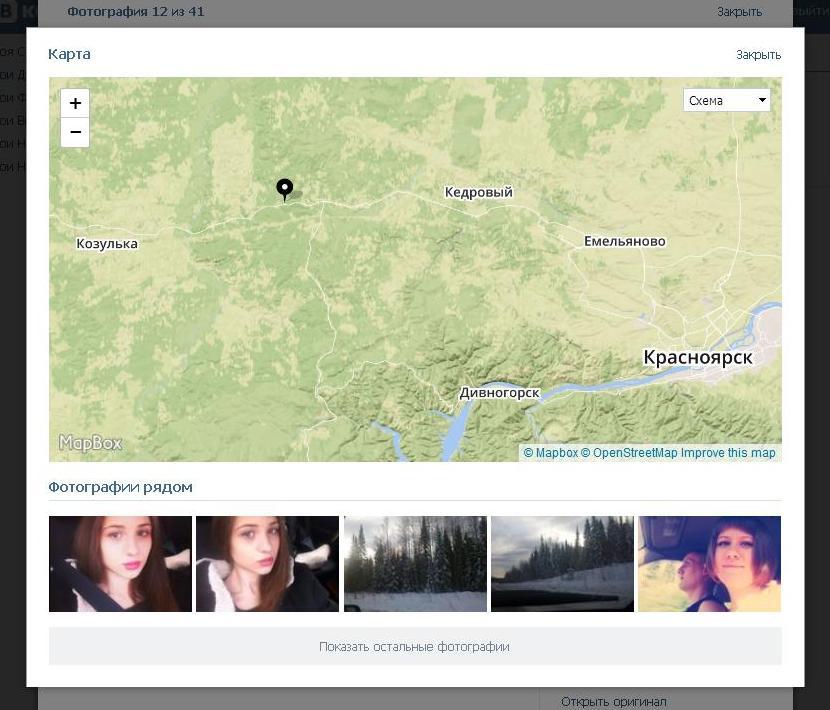Open the © Mapbox attribution link
This screenshot has height=710, width=830.
pyautogui.click(x=551, y=453)
